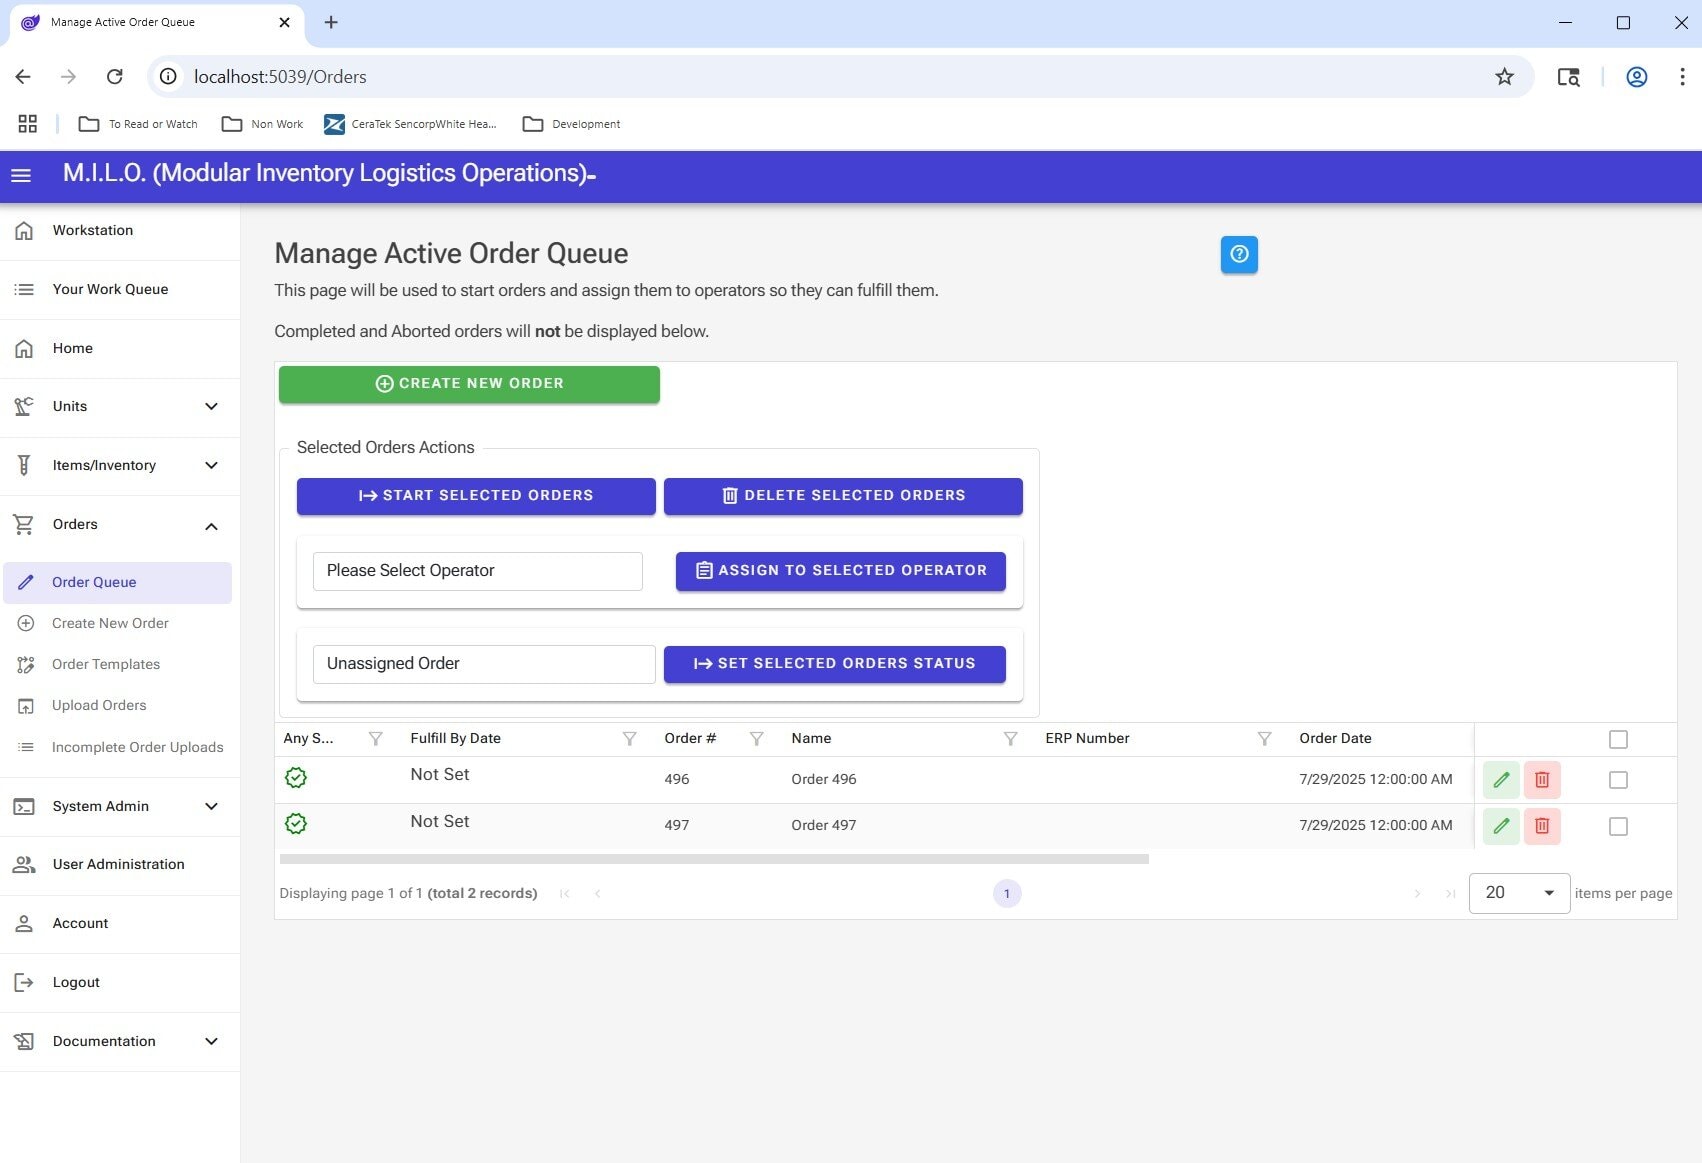Click the table's horizontal scrollbar
This screenshot has width=1702, height=1163.
click(714, 859)
